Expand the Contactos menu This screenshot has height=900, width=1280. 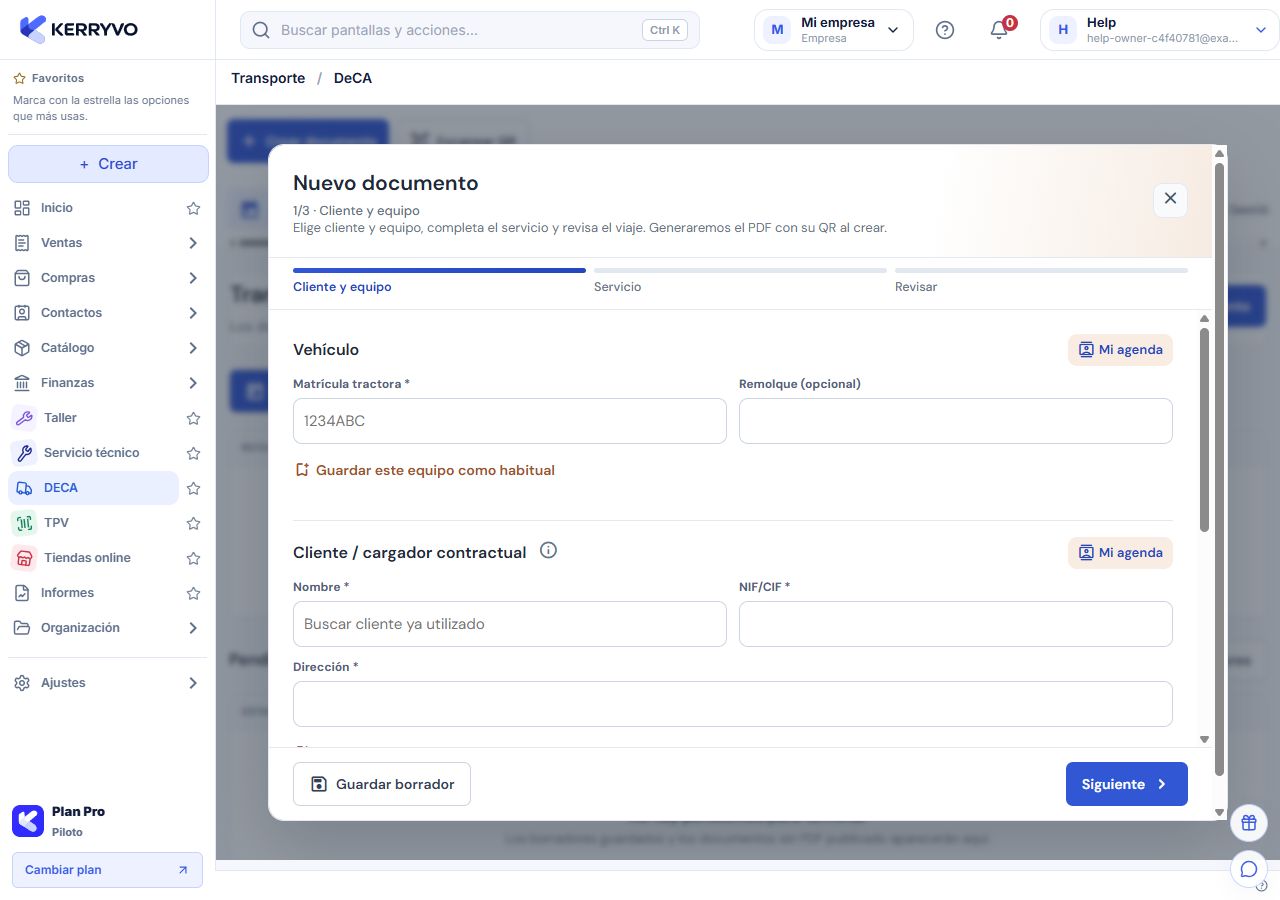(193, 313)
